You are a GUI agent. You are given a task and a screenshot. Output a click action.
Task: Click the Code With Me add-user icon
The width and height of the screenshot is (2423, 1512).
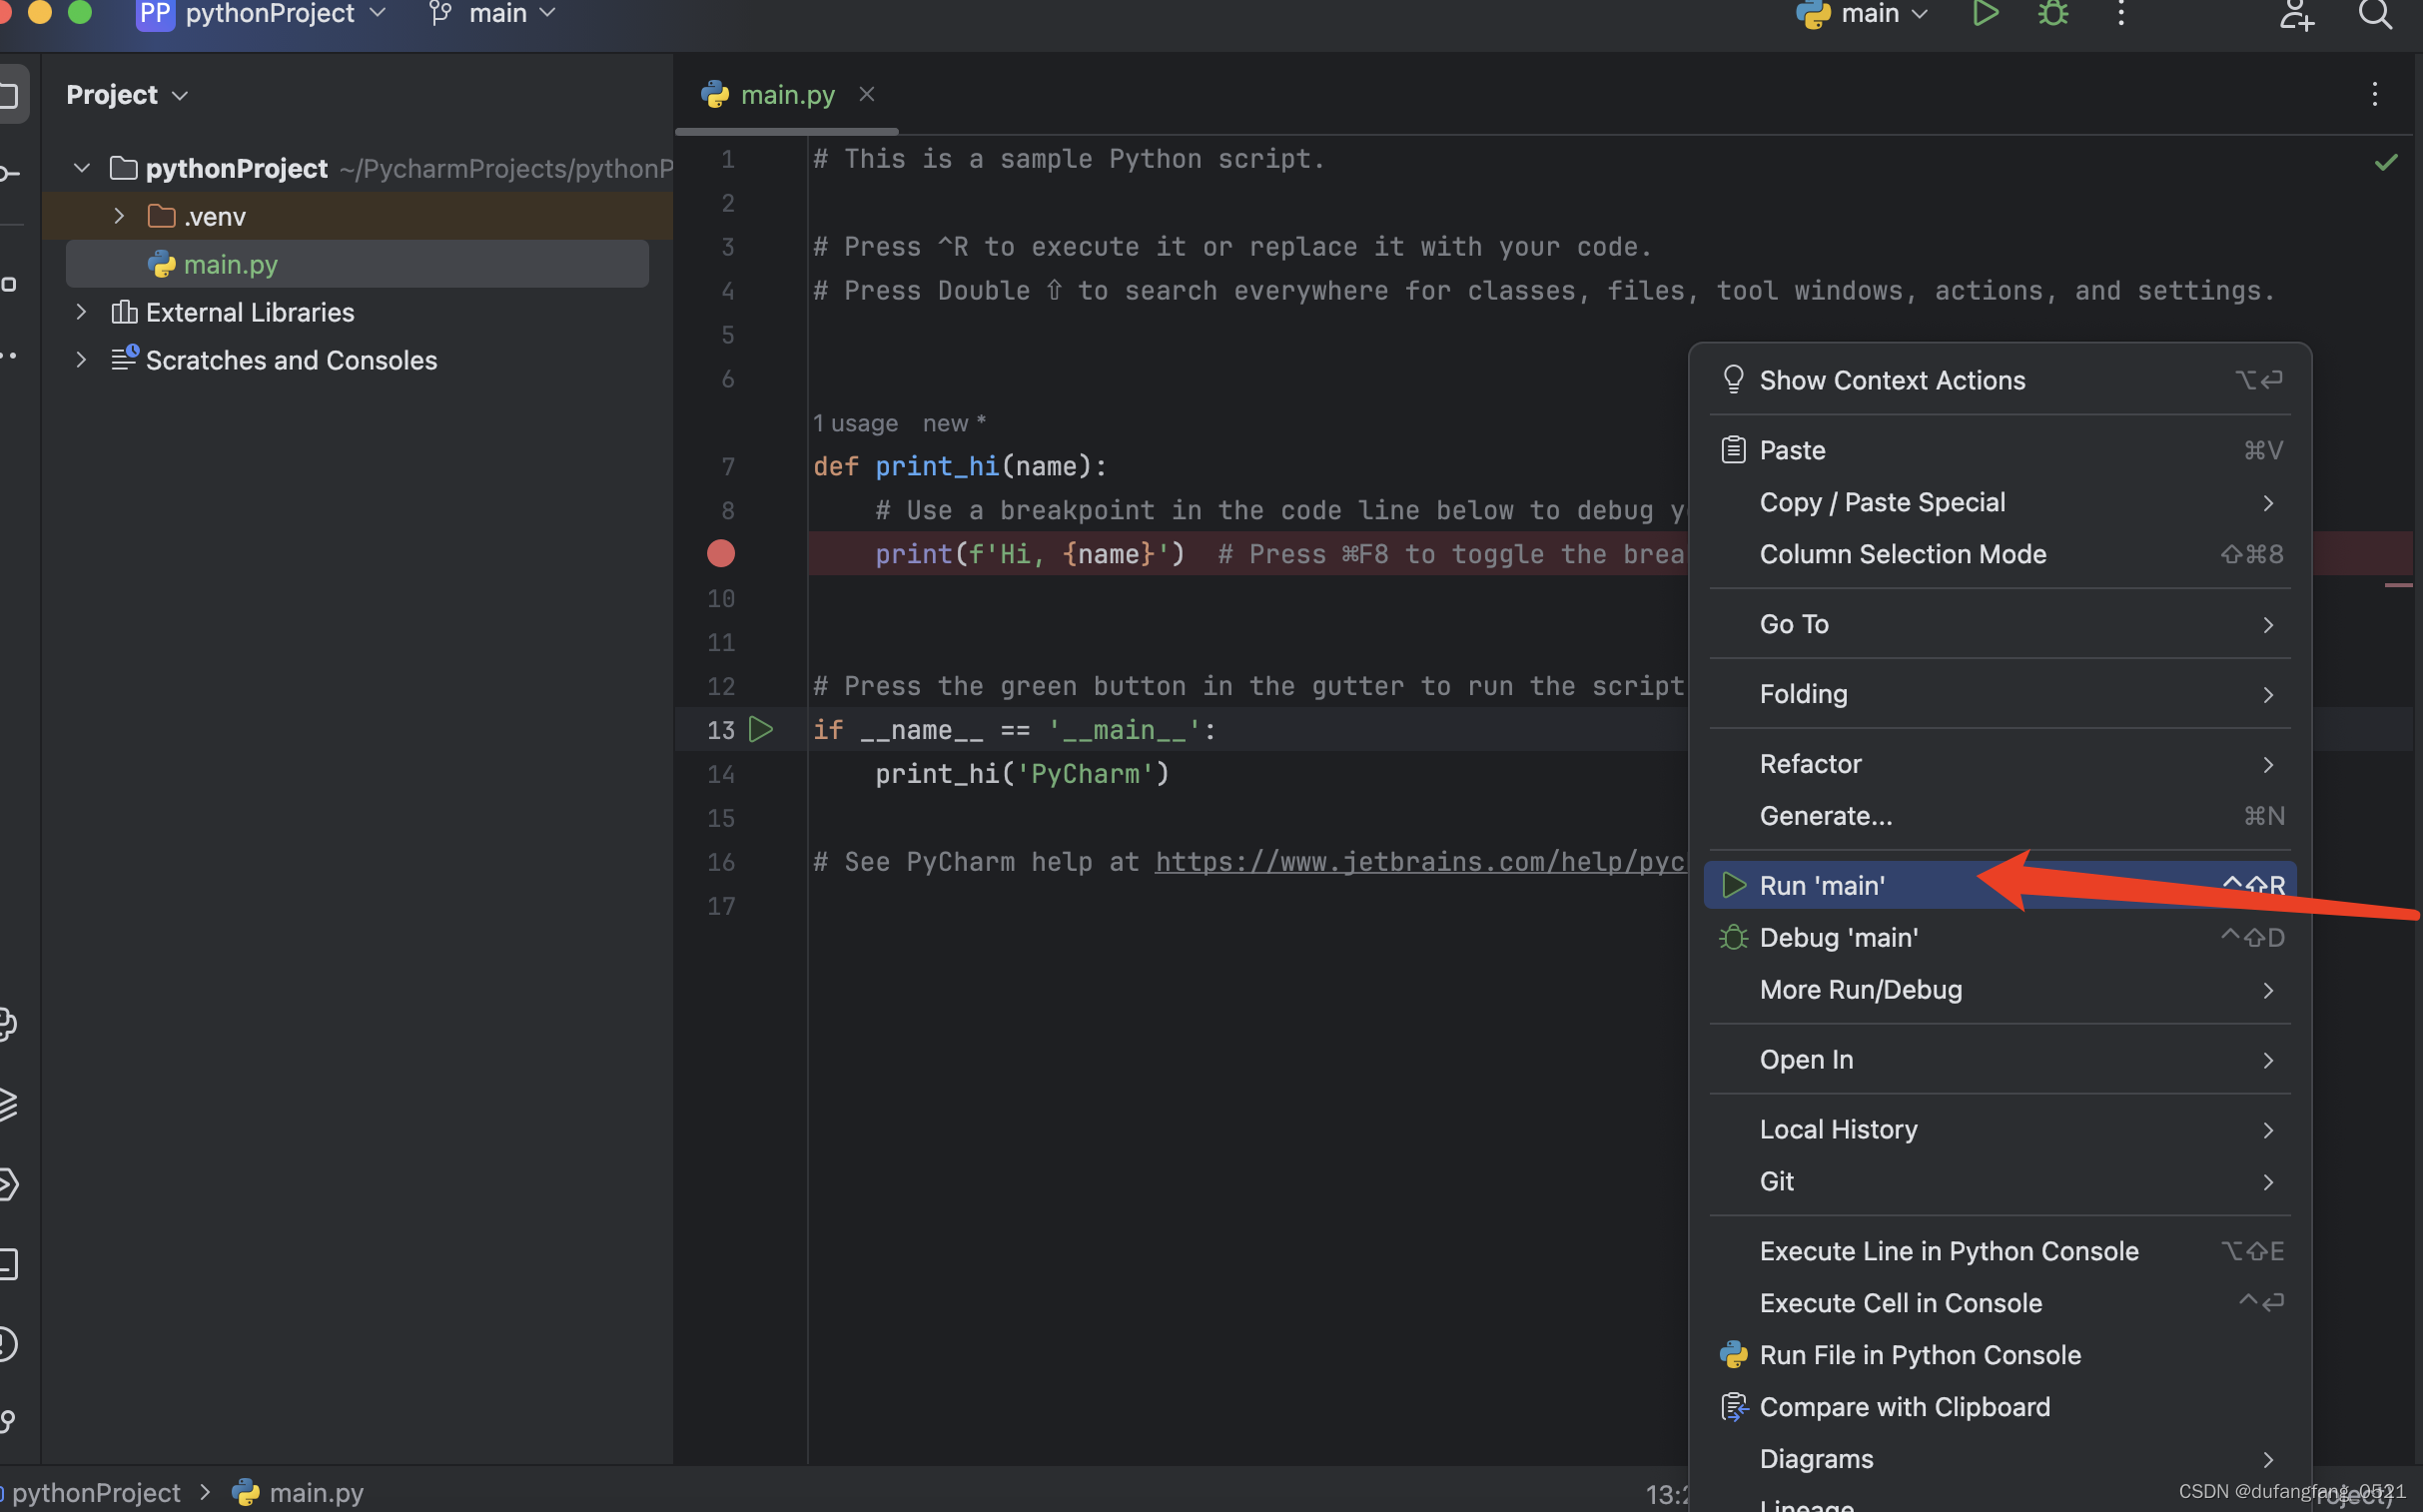click(x=2296, y=14)
